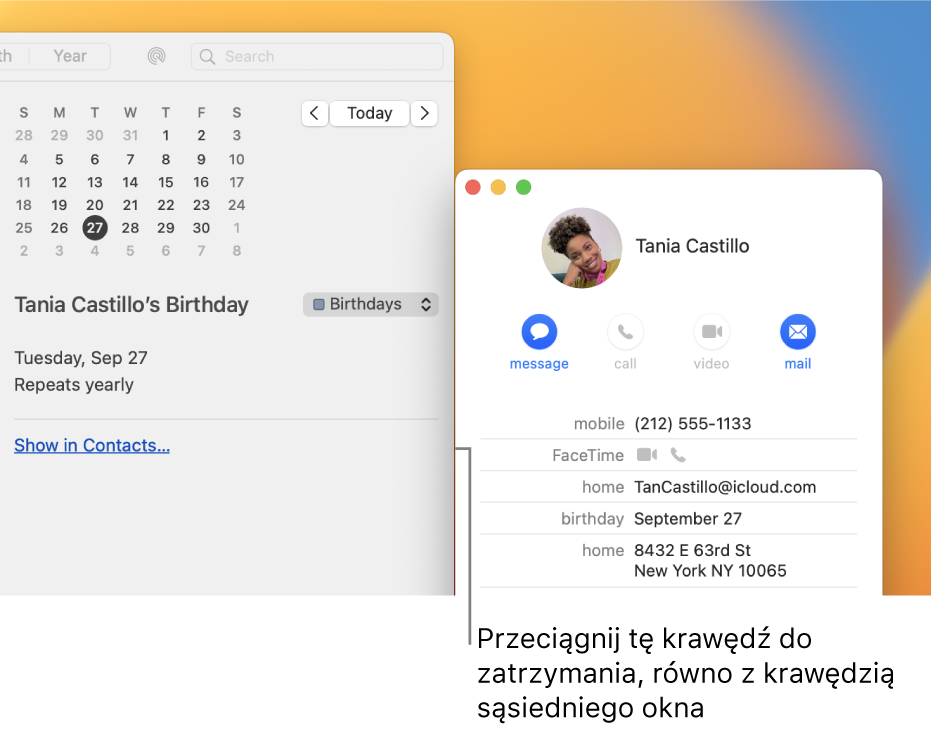Image resolution: width=931 pixels, height=729 pixels.
Task: Click the availability icon beside Search
Action: click(156, 56)
